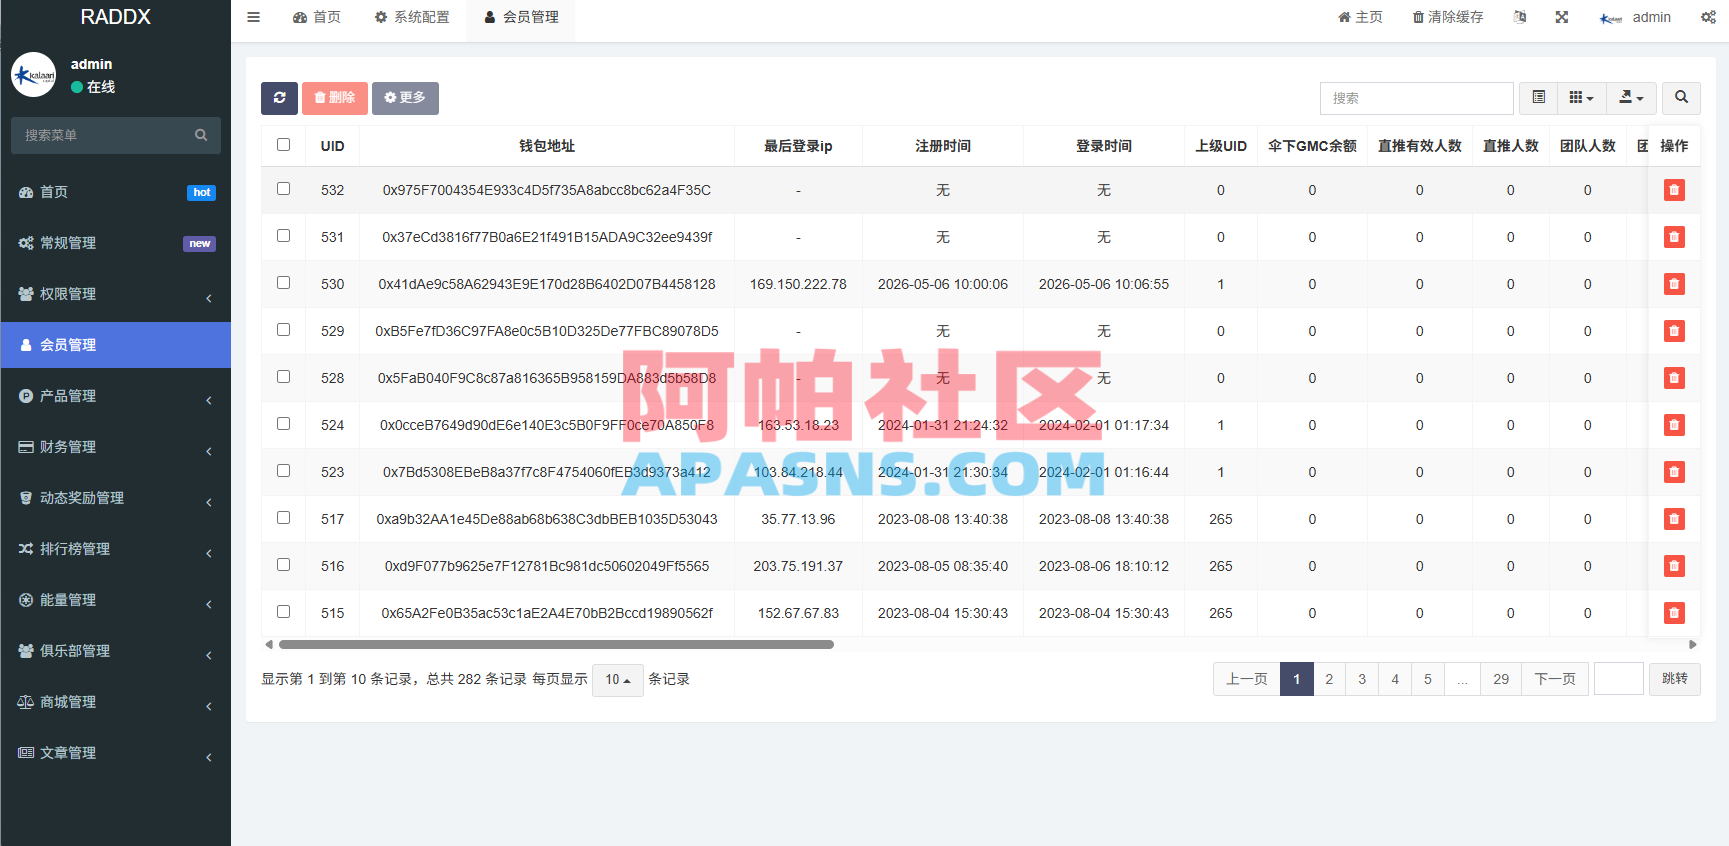Click the language translate icon in header

pyautogui.click(x=1520, y=17)
